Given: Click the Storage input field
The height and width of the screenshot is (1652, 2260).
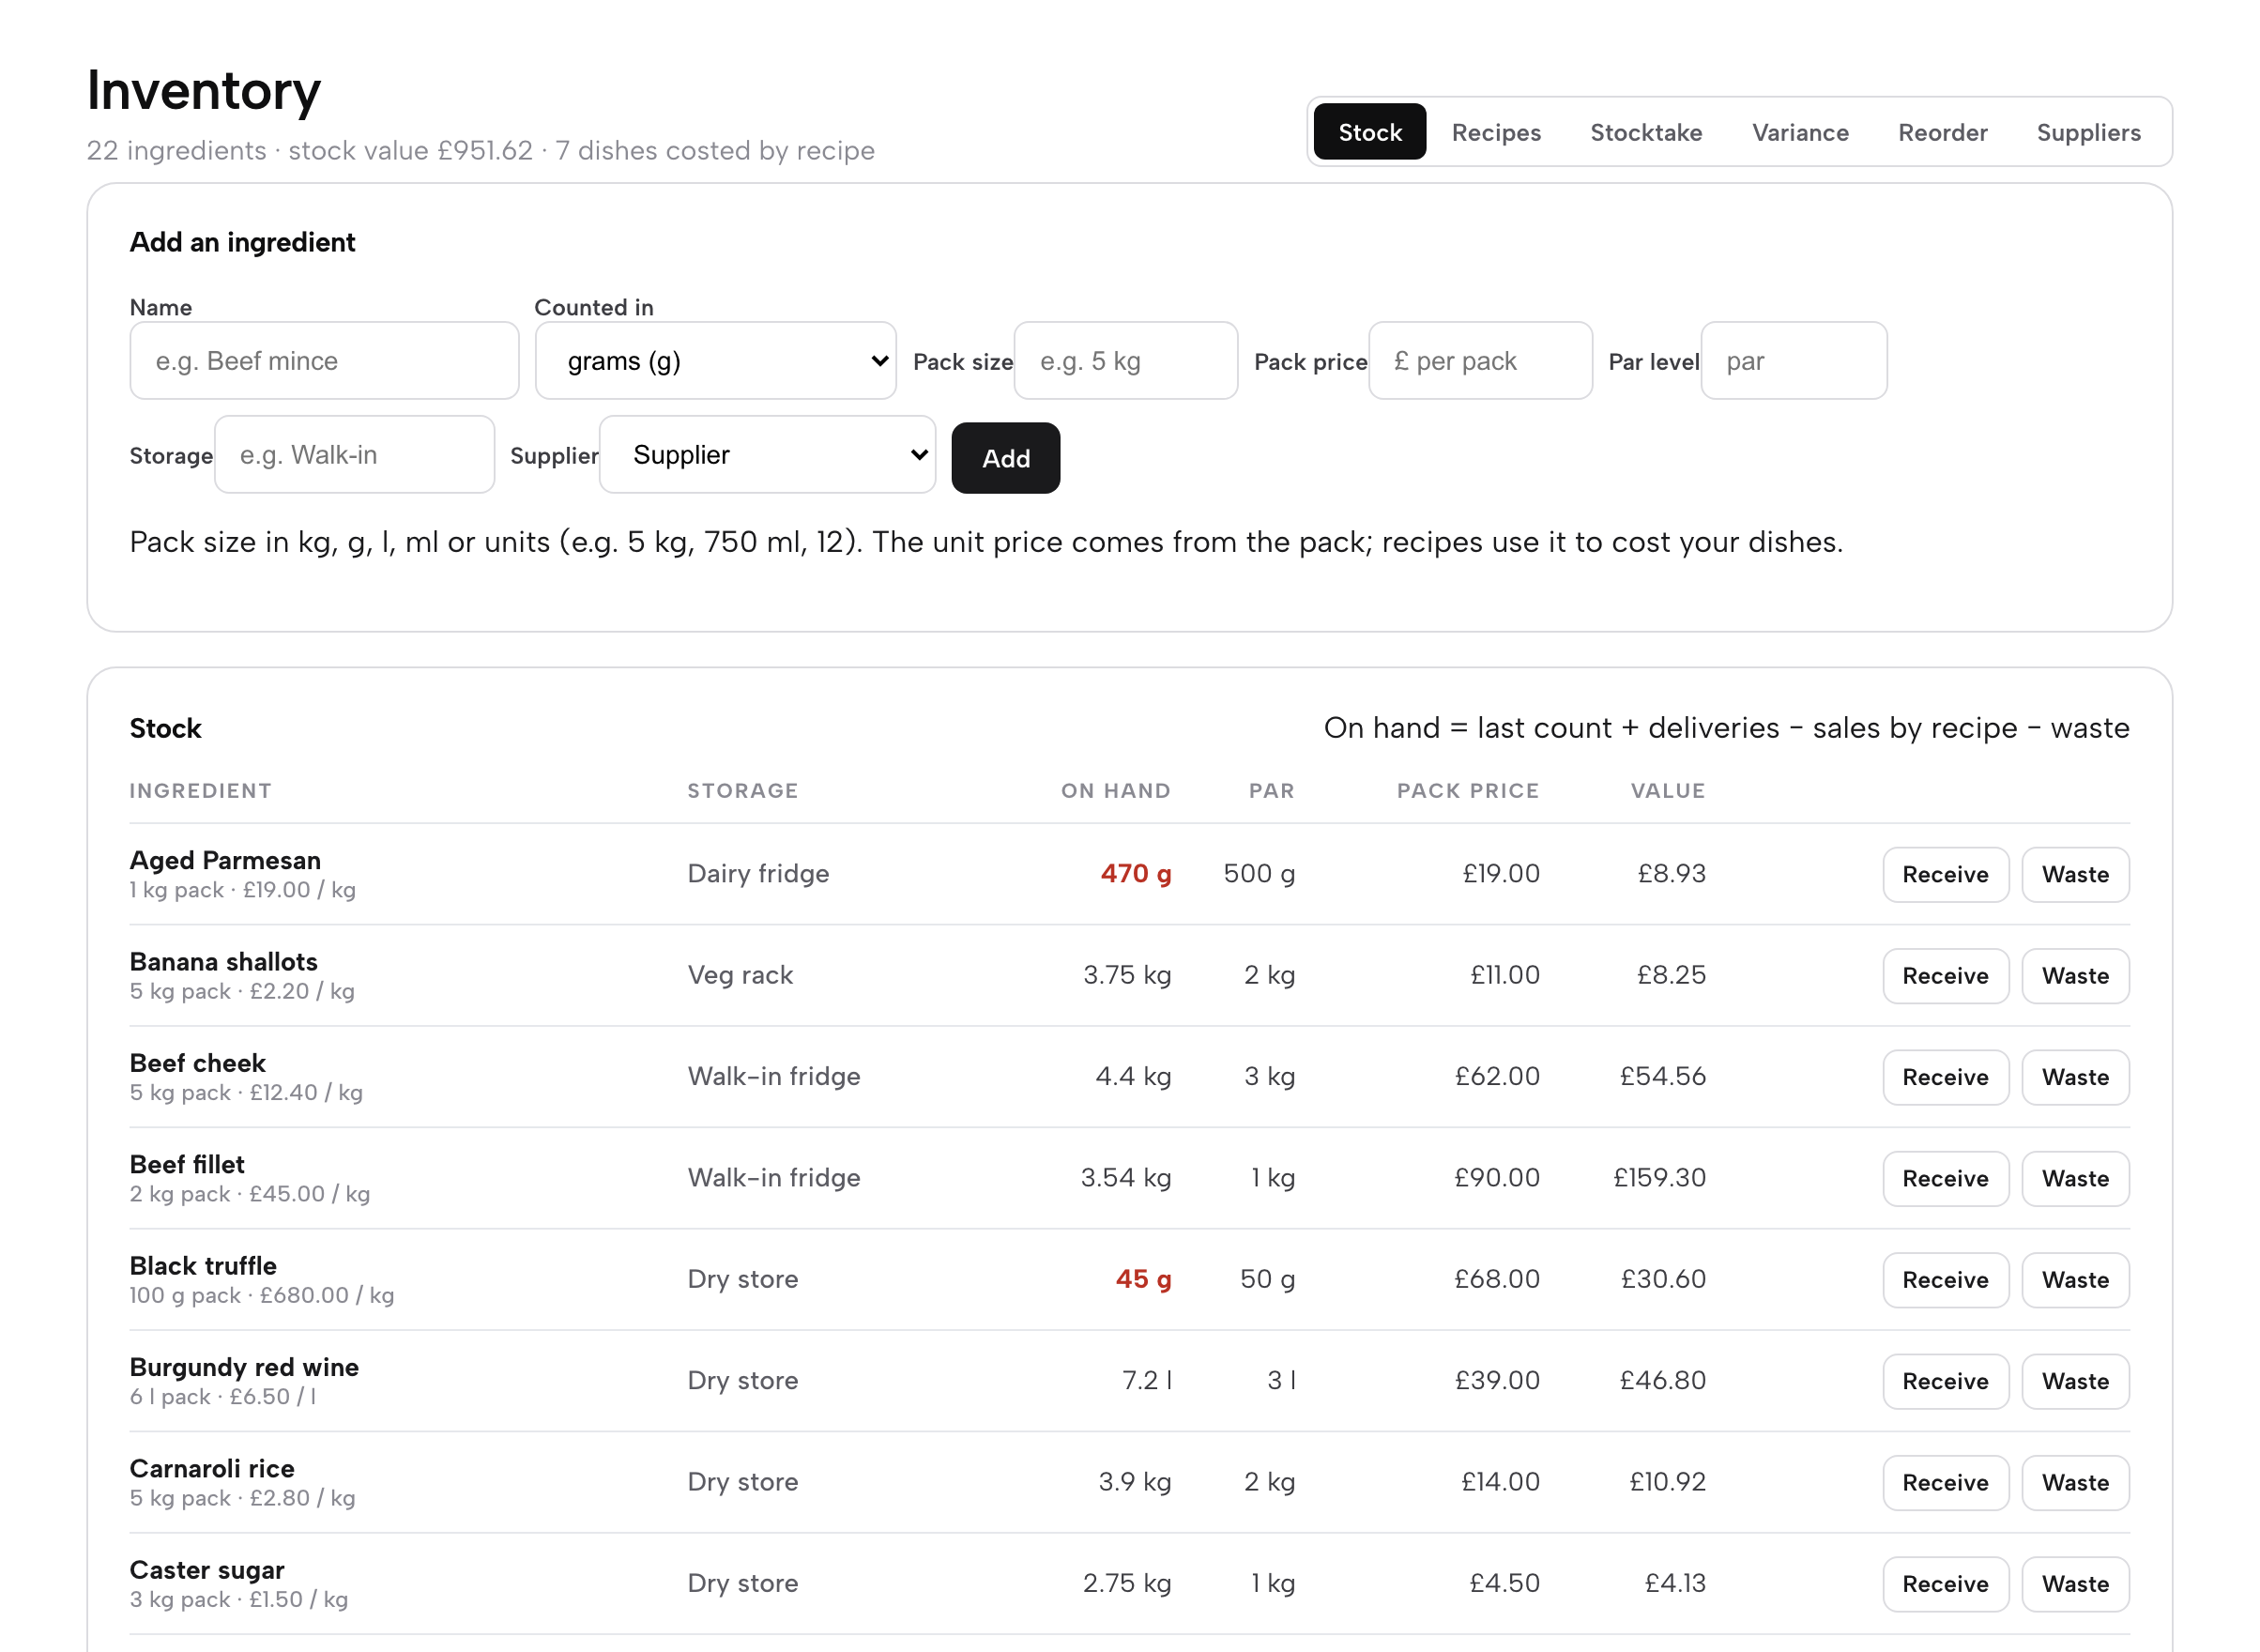Looking at the screenshot, I should tap(354, 454).
